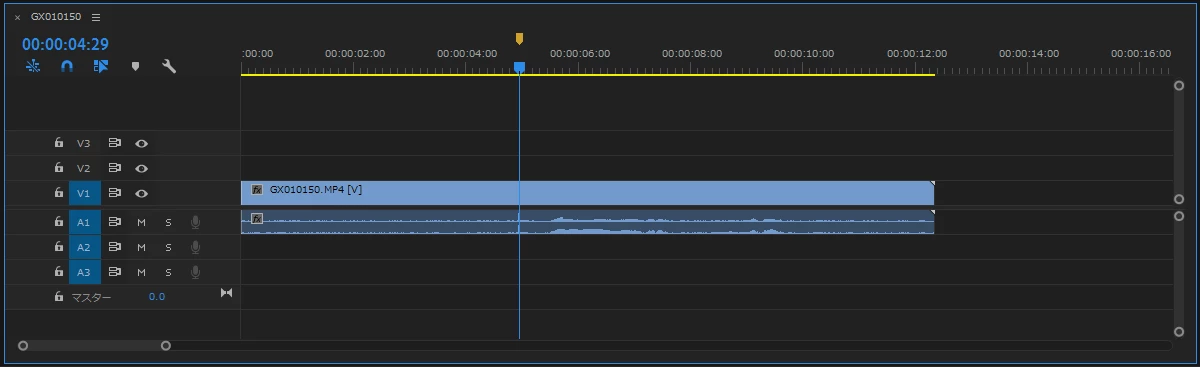Screen dimensions: 1200x367
Task: Select the GX010150.MP4 [V] video clip
Action: pos(587,193)
